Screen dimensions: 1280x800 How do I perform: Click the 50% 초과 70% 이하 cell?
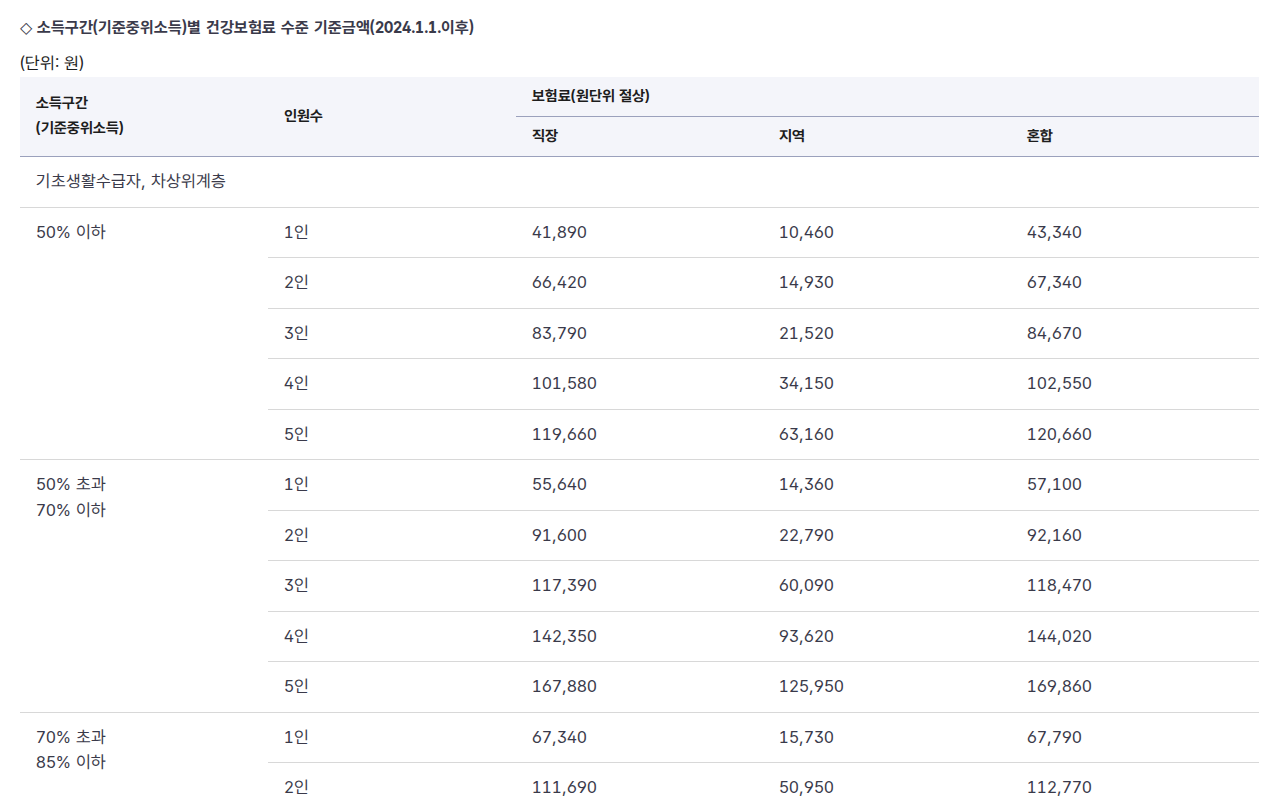(71, 497)
